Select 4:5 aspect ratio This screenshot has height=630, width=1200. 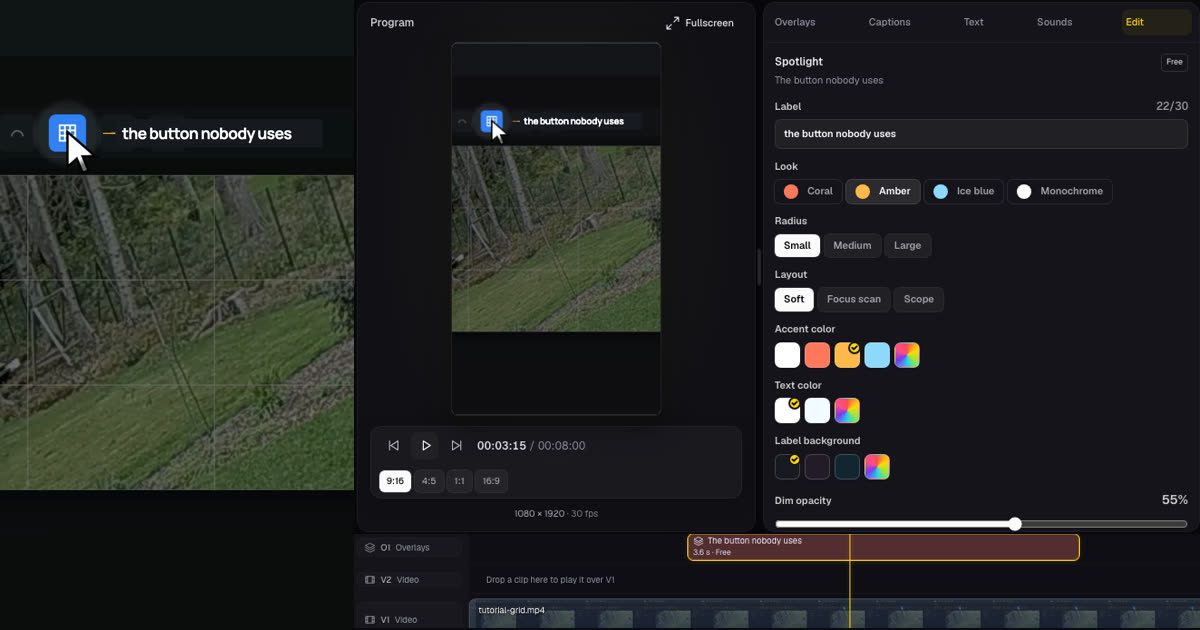429,481
